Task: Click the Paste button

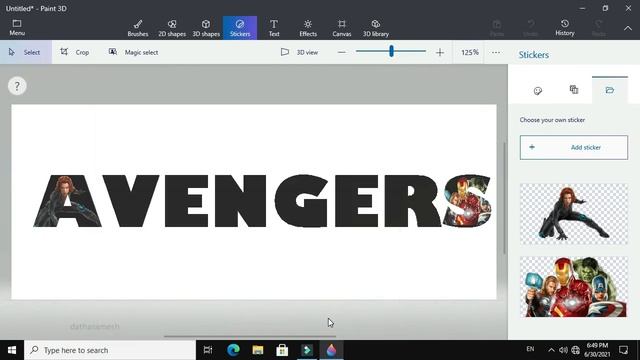Action: pyautogui.click(x=497, y=28)
